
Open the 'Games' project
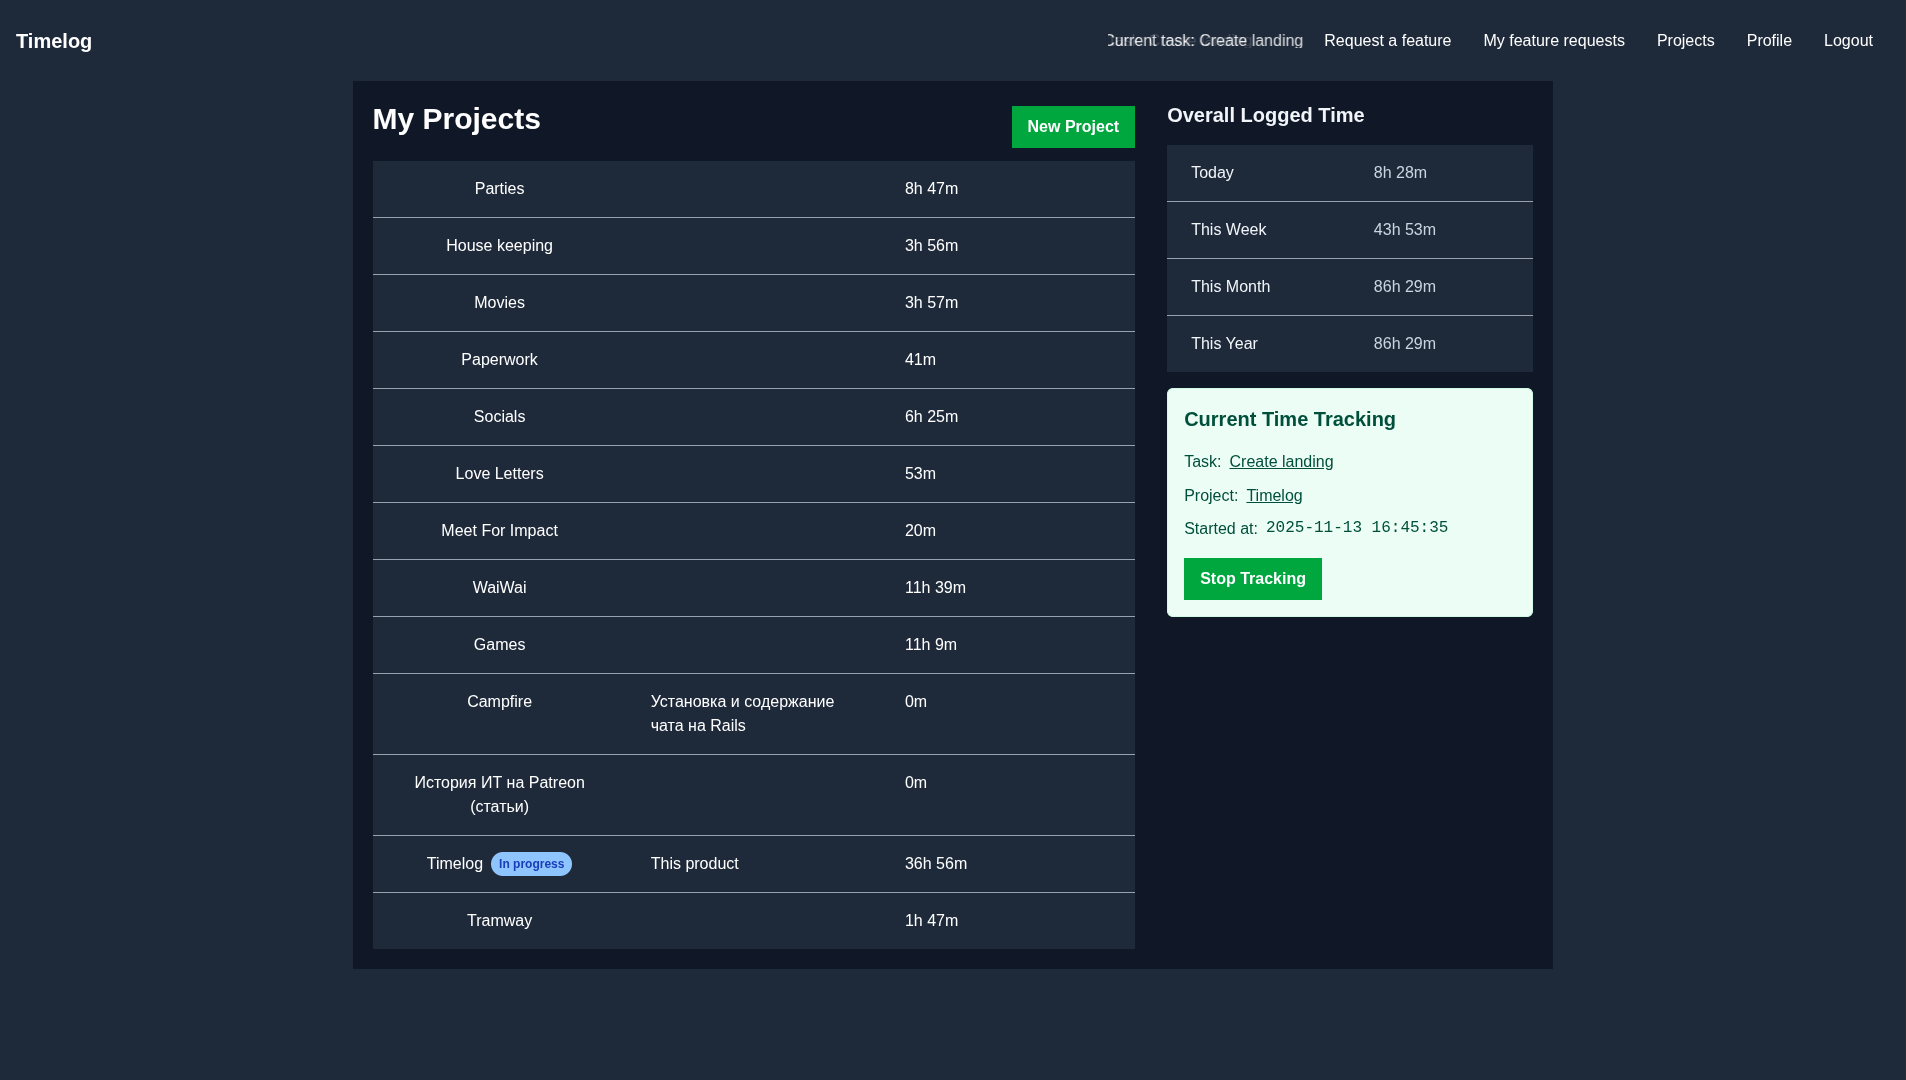499,645
